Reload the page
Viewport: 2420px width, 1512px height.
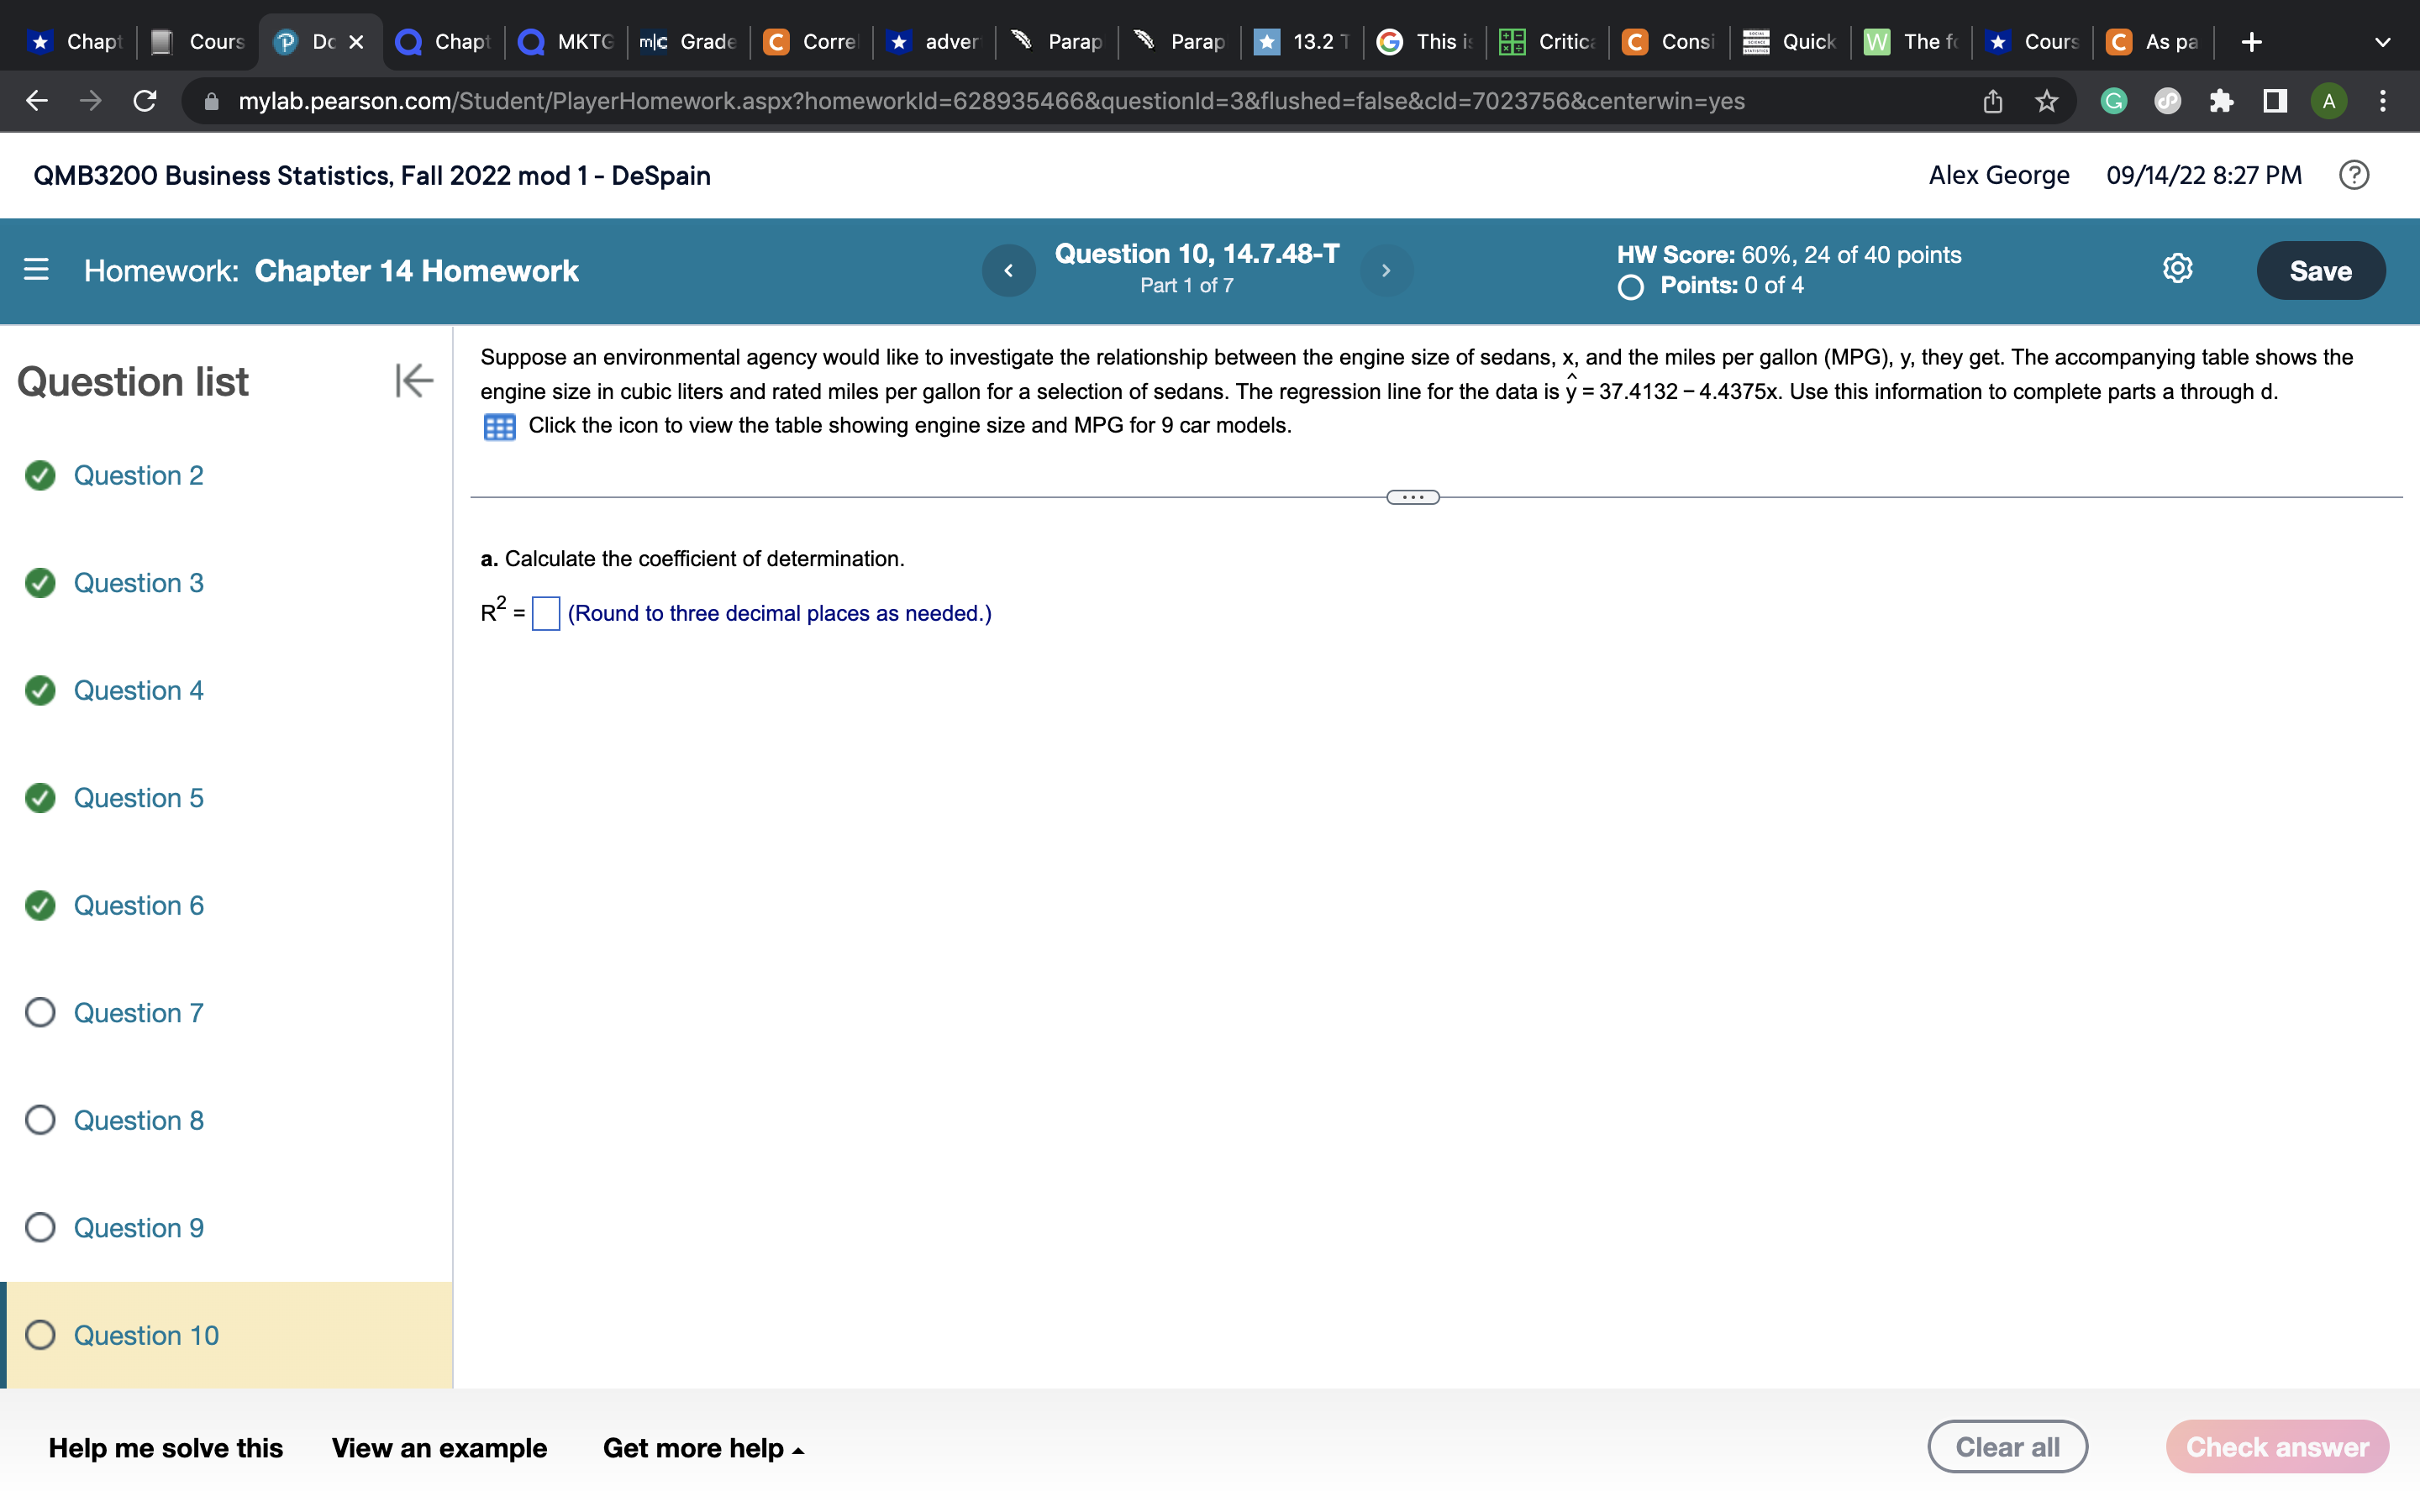[x=145, y=101]
